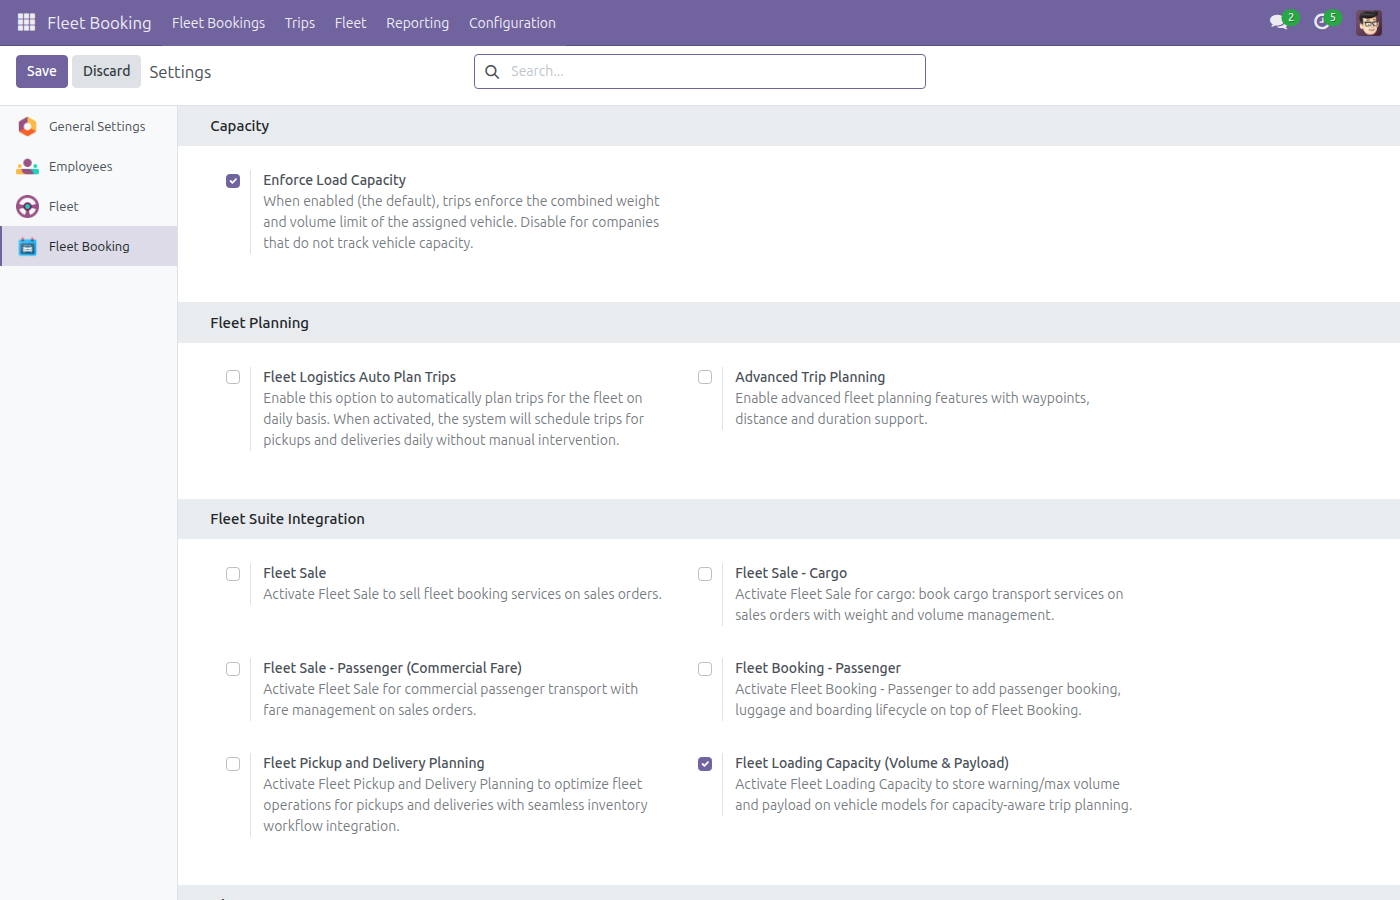Select Employees settings tab
The image size is (1400, 900).
click(x=89, y=166)
